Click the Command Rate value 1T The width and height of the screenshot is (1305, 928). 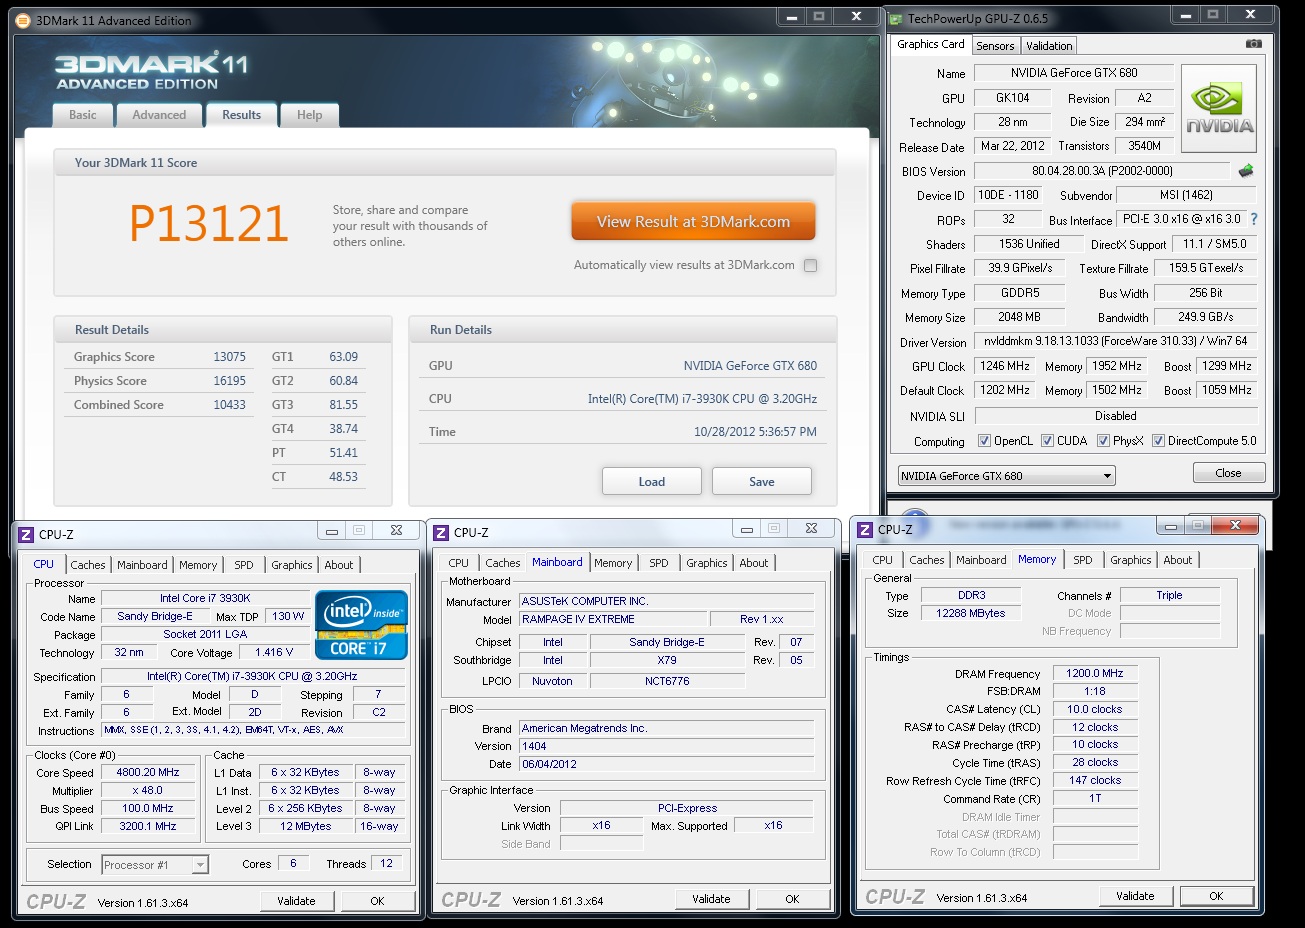pyautogui.click(x=1095, y=799)
